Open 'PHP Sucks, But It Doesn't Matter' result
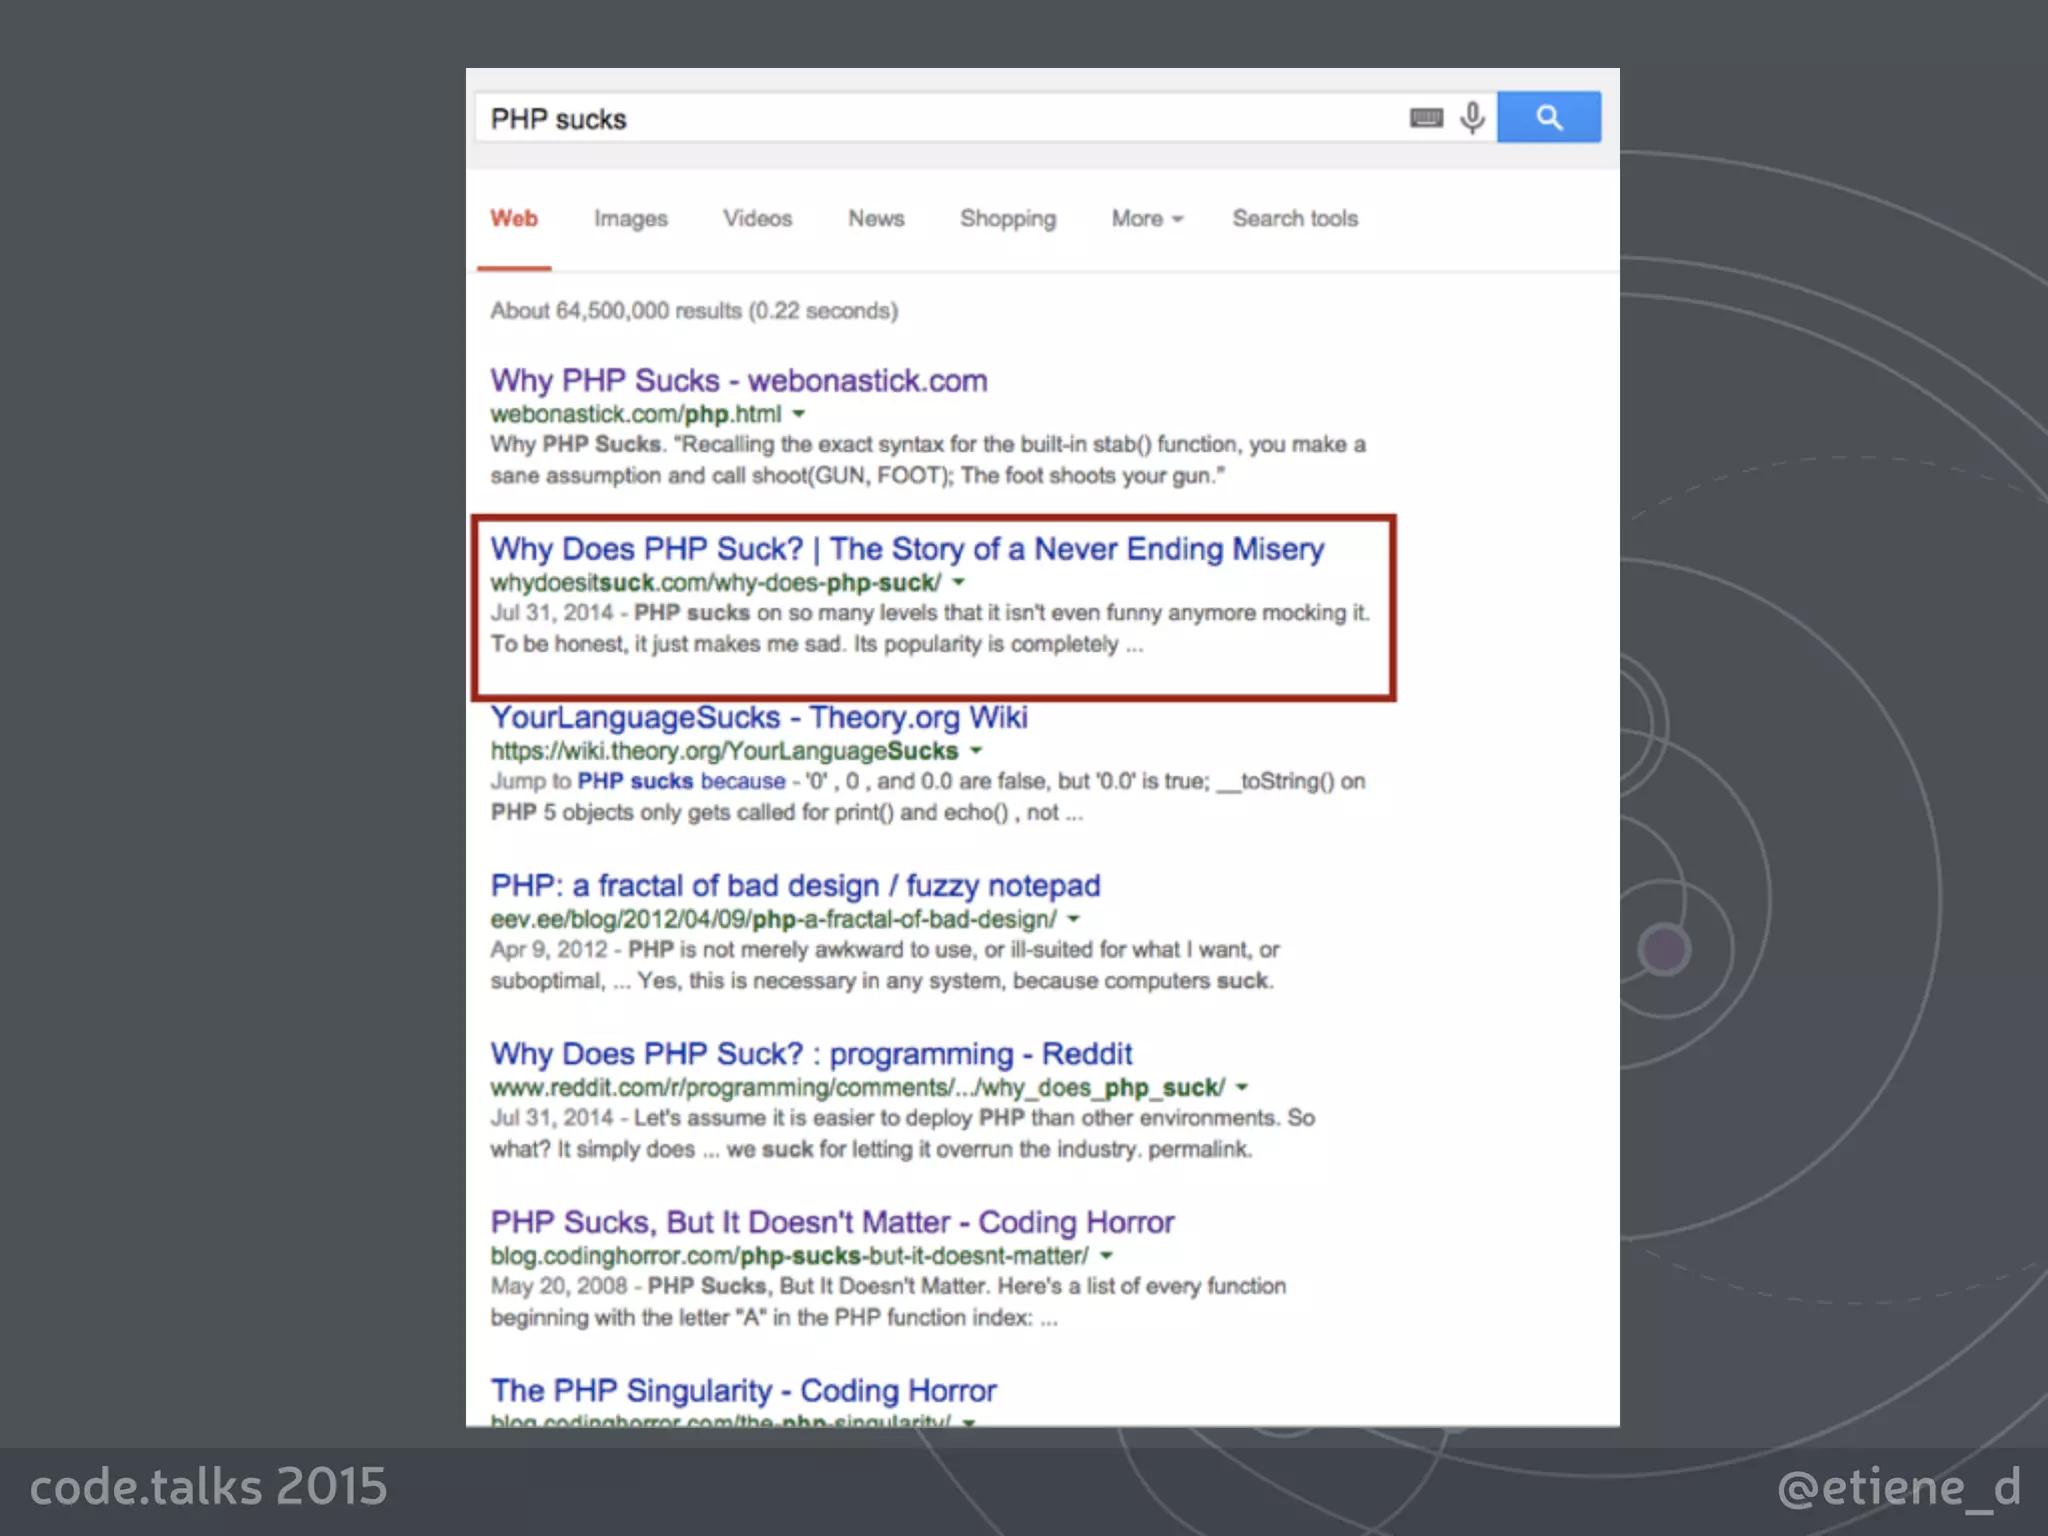The height and width of the screenshot is (1536, 2048). click(832, 1221)
